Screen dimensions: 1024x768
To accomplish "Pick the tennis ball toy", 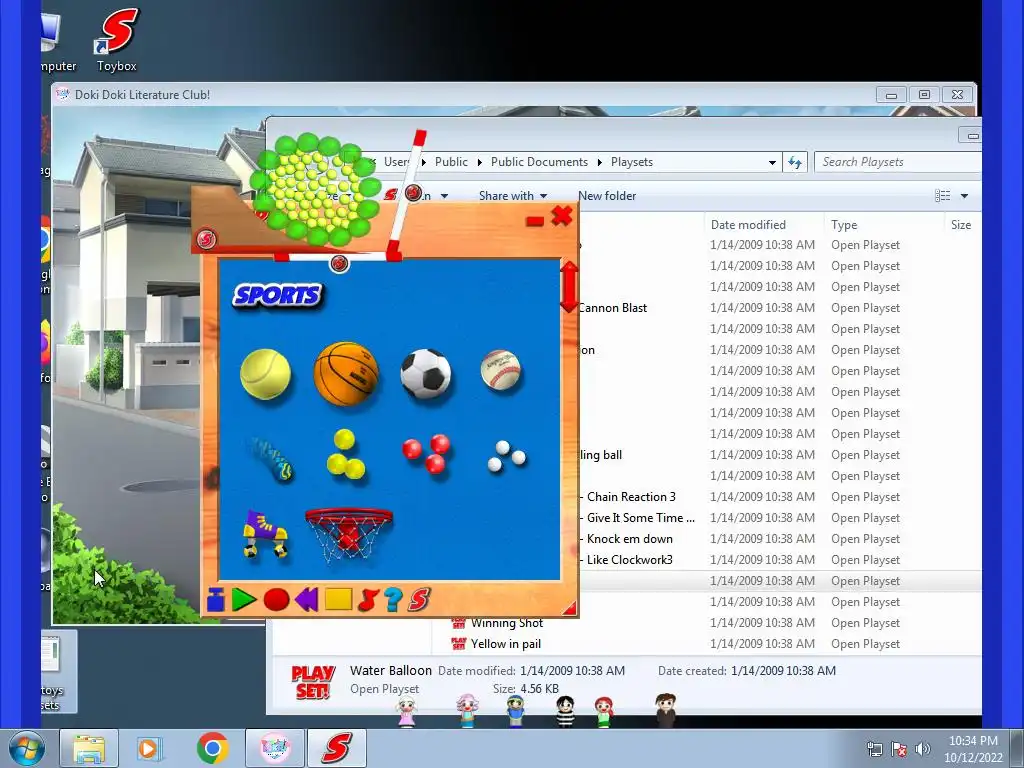I will click(265, 374).
